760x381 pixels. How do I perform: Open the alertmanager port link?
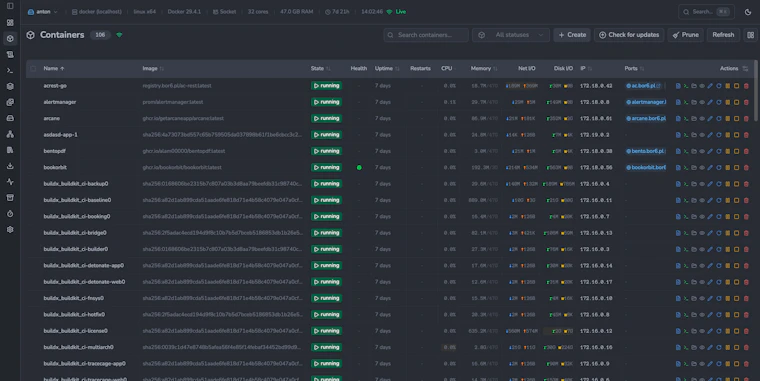(x=646, y=102)
